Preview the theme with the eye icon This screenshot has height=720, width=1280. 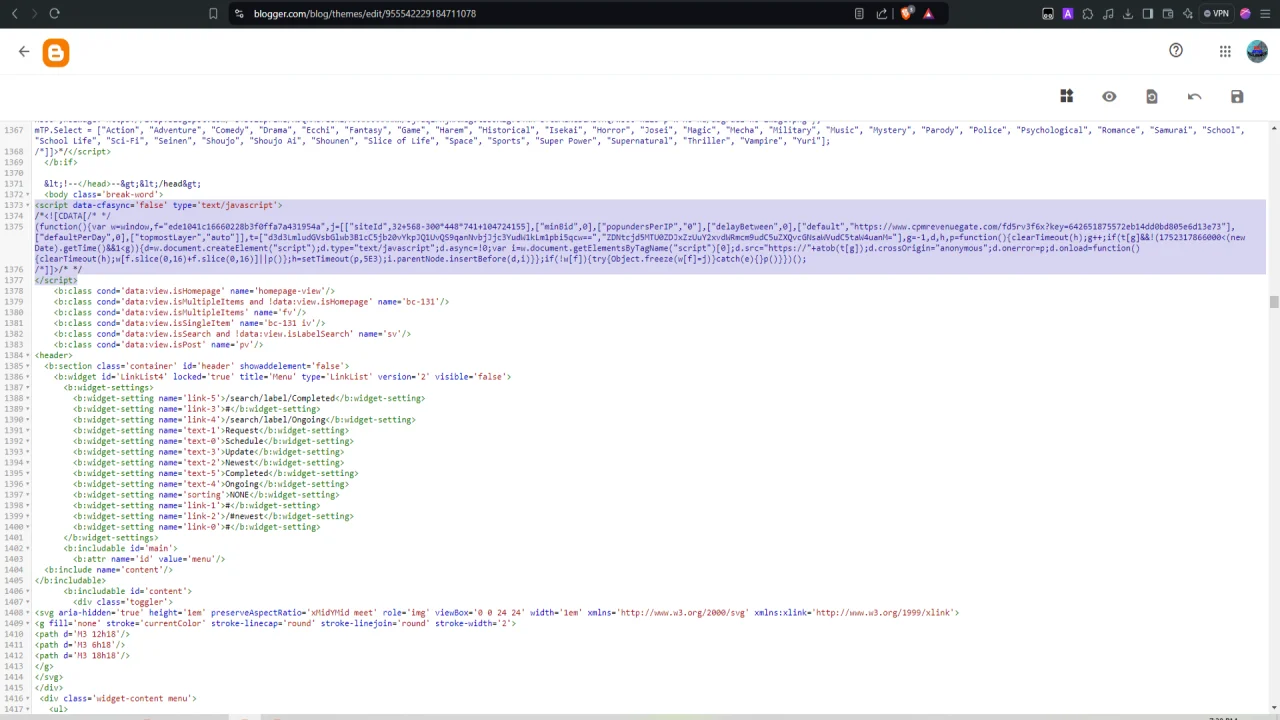click(1109, 97)
